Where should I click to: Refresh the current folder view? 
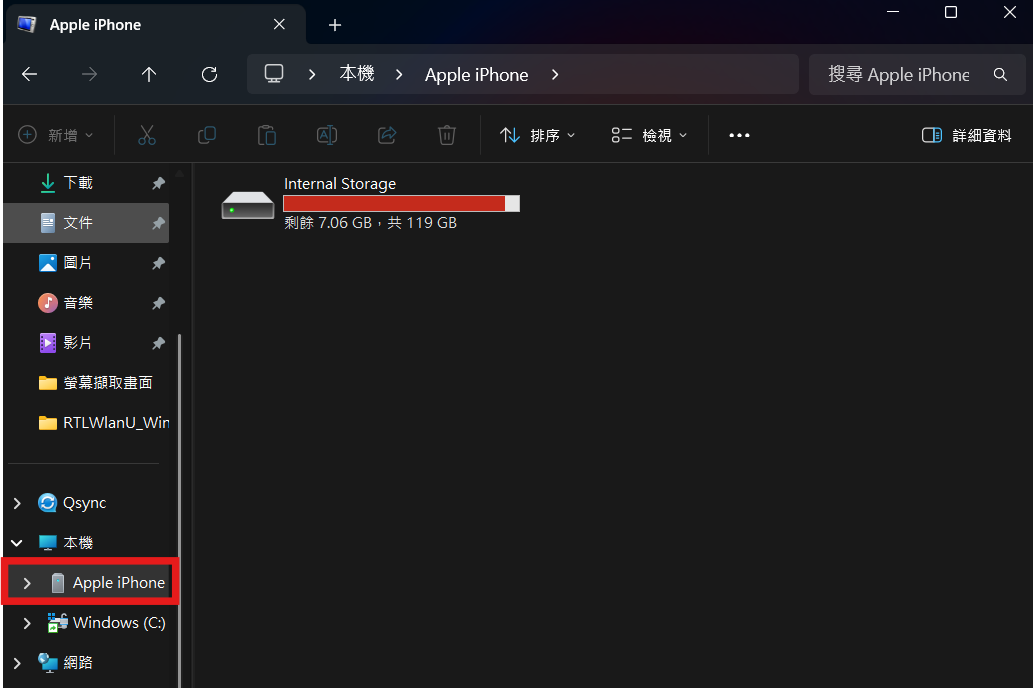(209, 74)
